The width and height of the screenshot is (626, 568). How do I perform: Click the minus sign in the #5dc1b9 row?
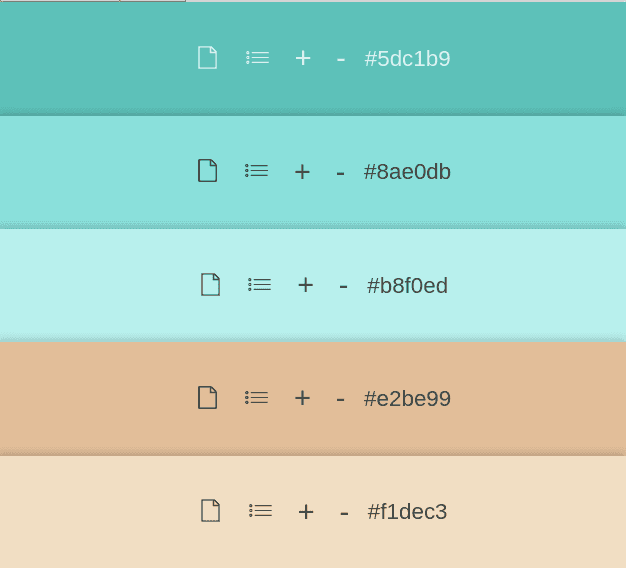point(341,59)
